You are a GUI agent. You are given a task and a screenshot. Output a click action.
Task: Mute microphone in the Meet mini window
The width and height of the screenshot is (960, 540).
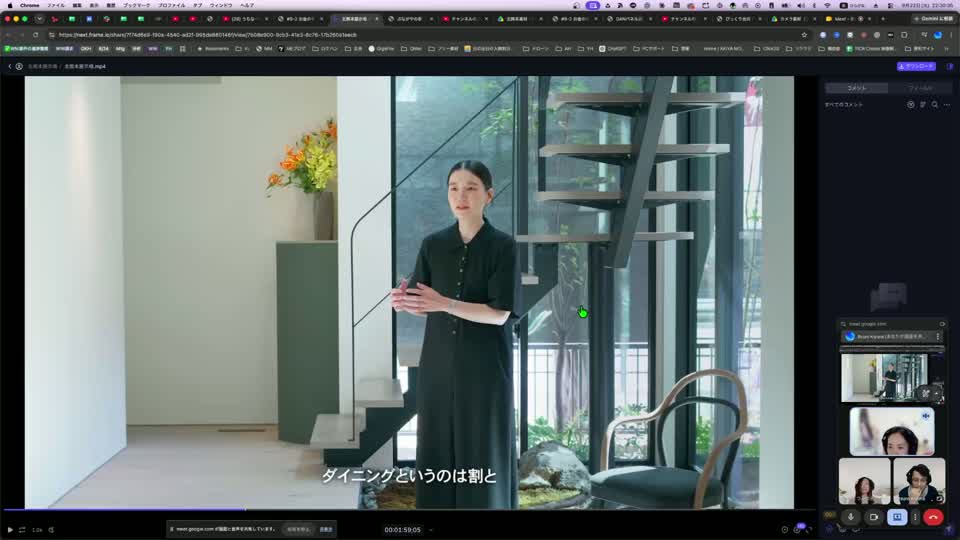click(x=850, y=517)
